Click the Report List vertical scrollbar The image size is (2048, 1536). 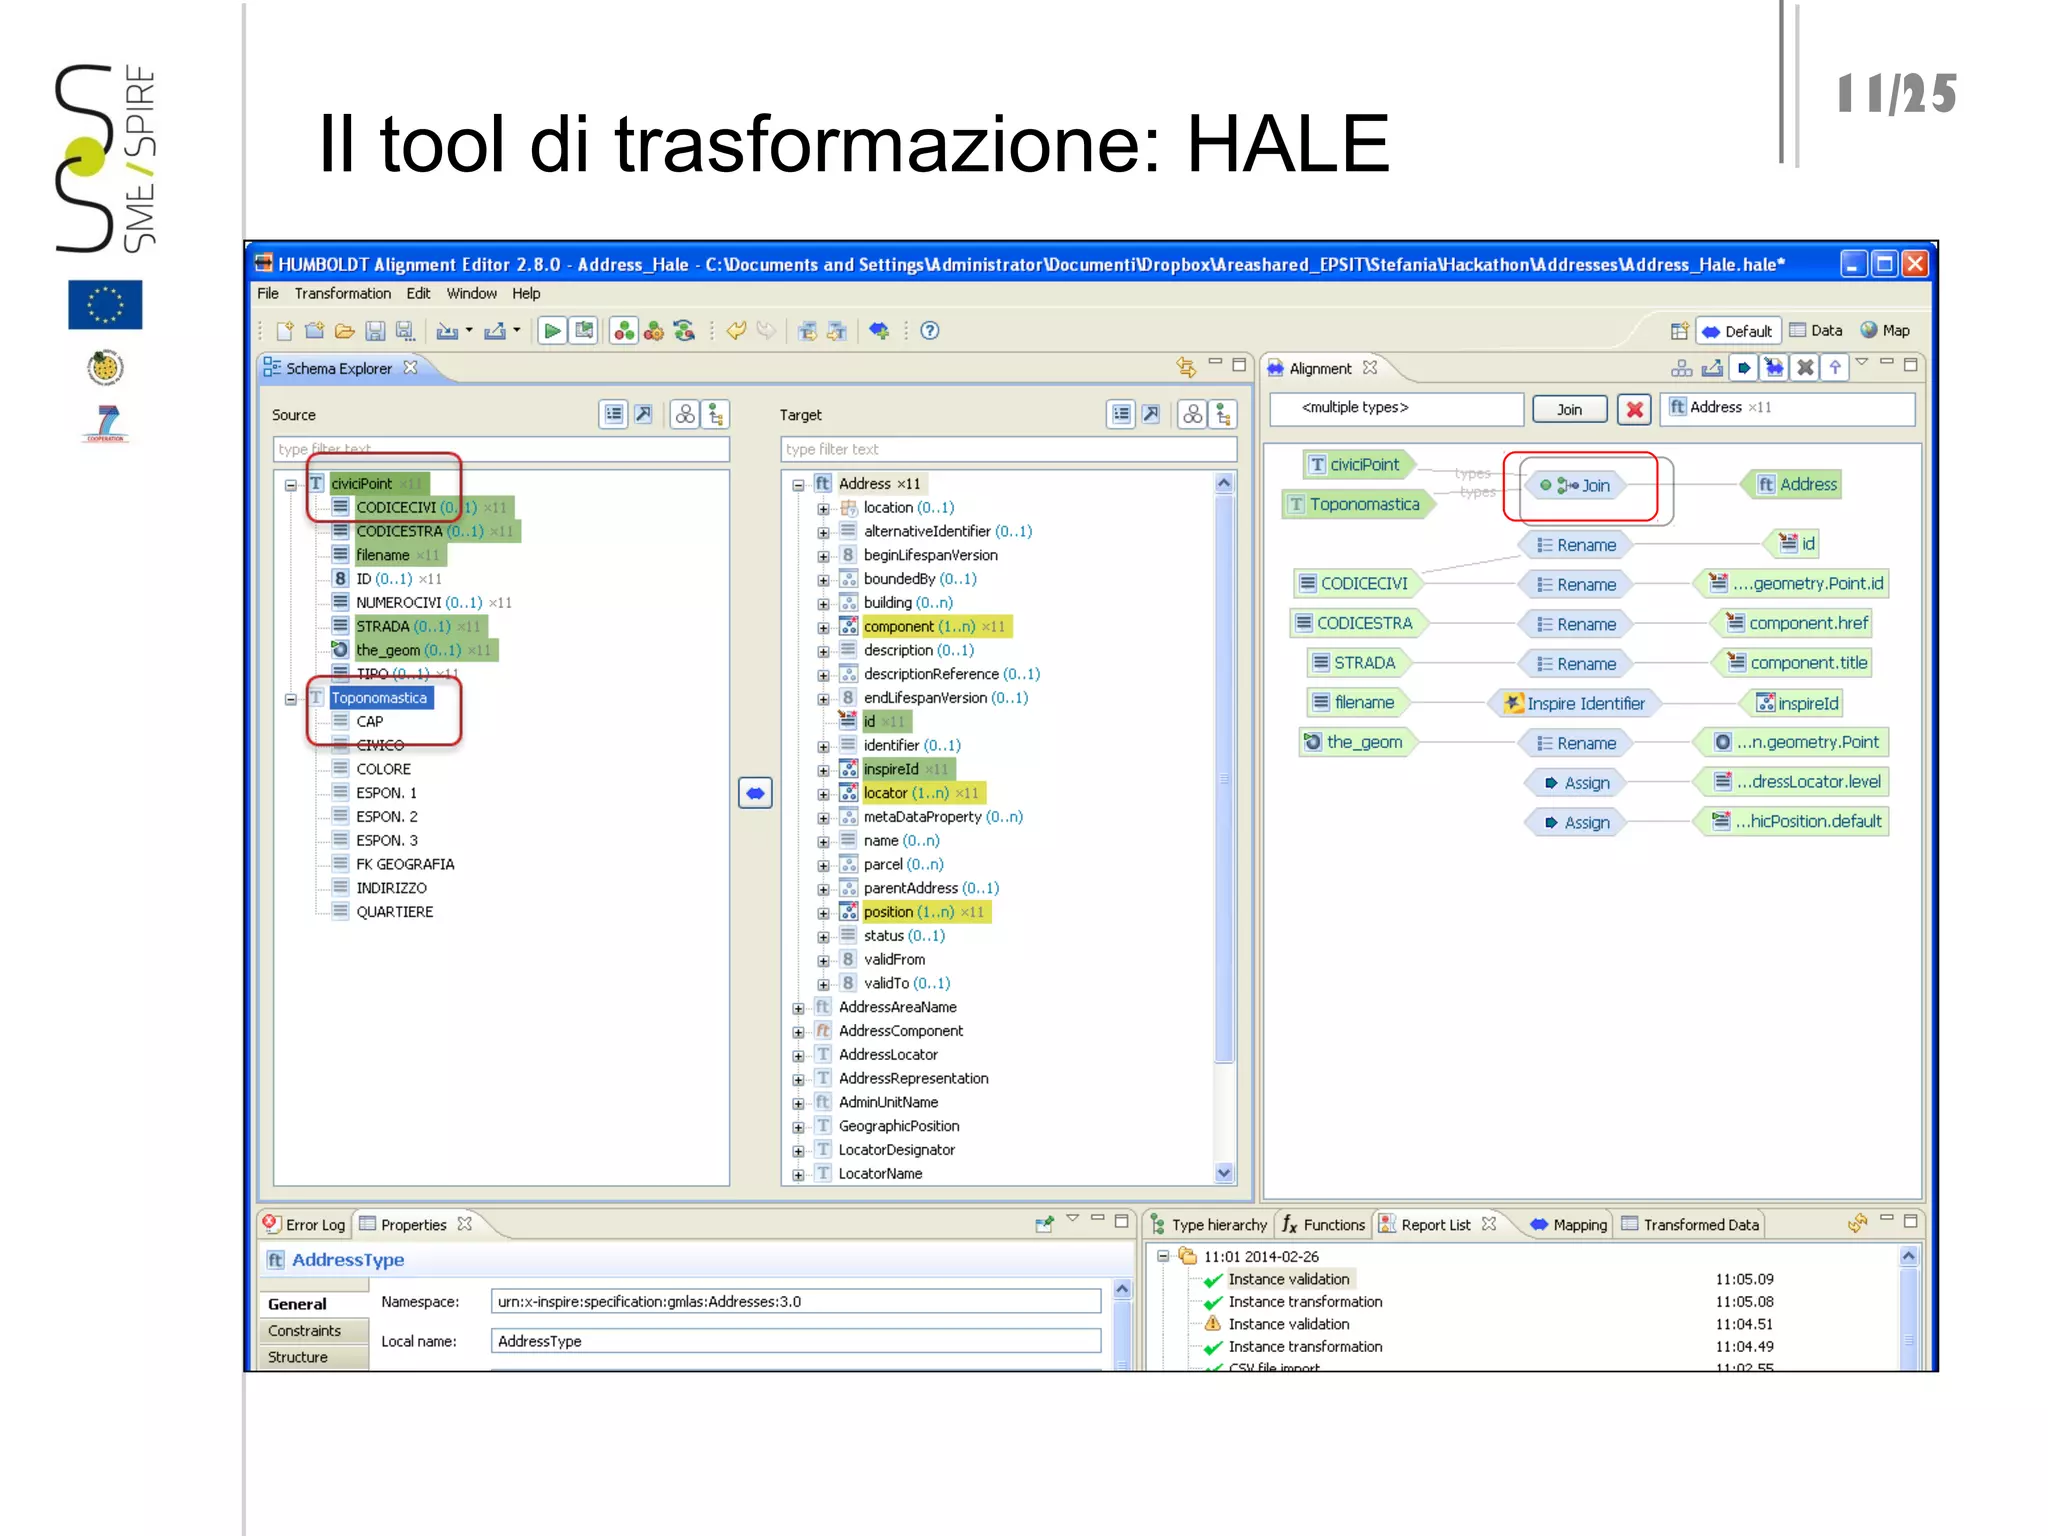point(1908,1310)
